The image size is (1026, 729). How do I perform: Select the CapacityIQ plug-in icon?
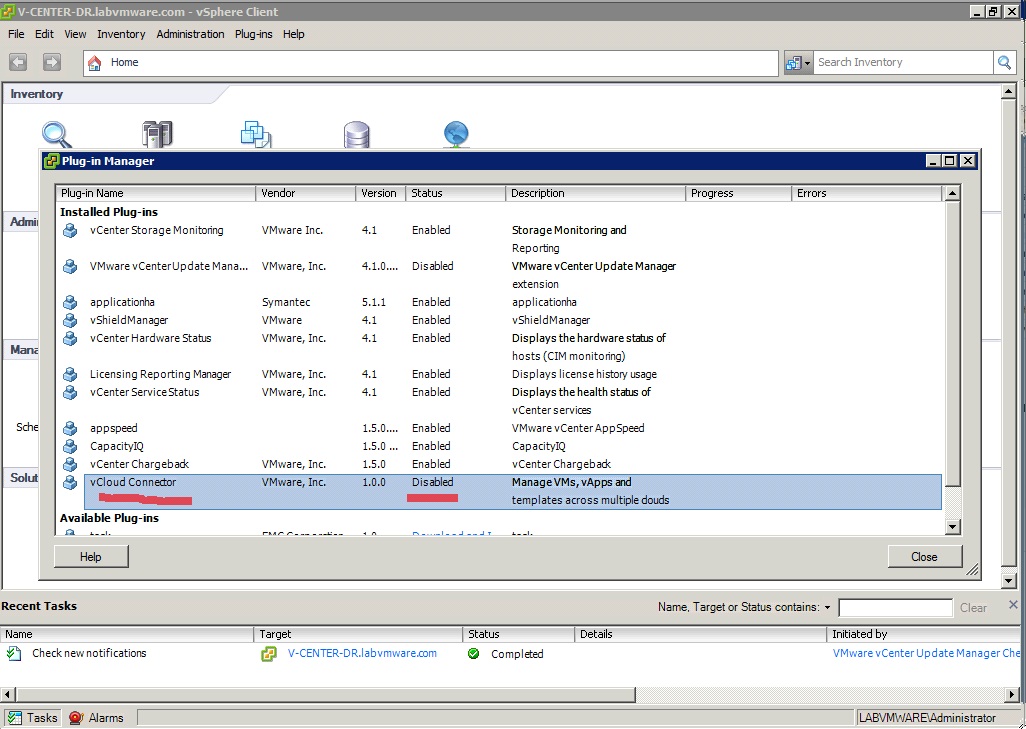click(70, 446)
